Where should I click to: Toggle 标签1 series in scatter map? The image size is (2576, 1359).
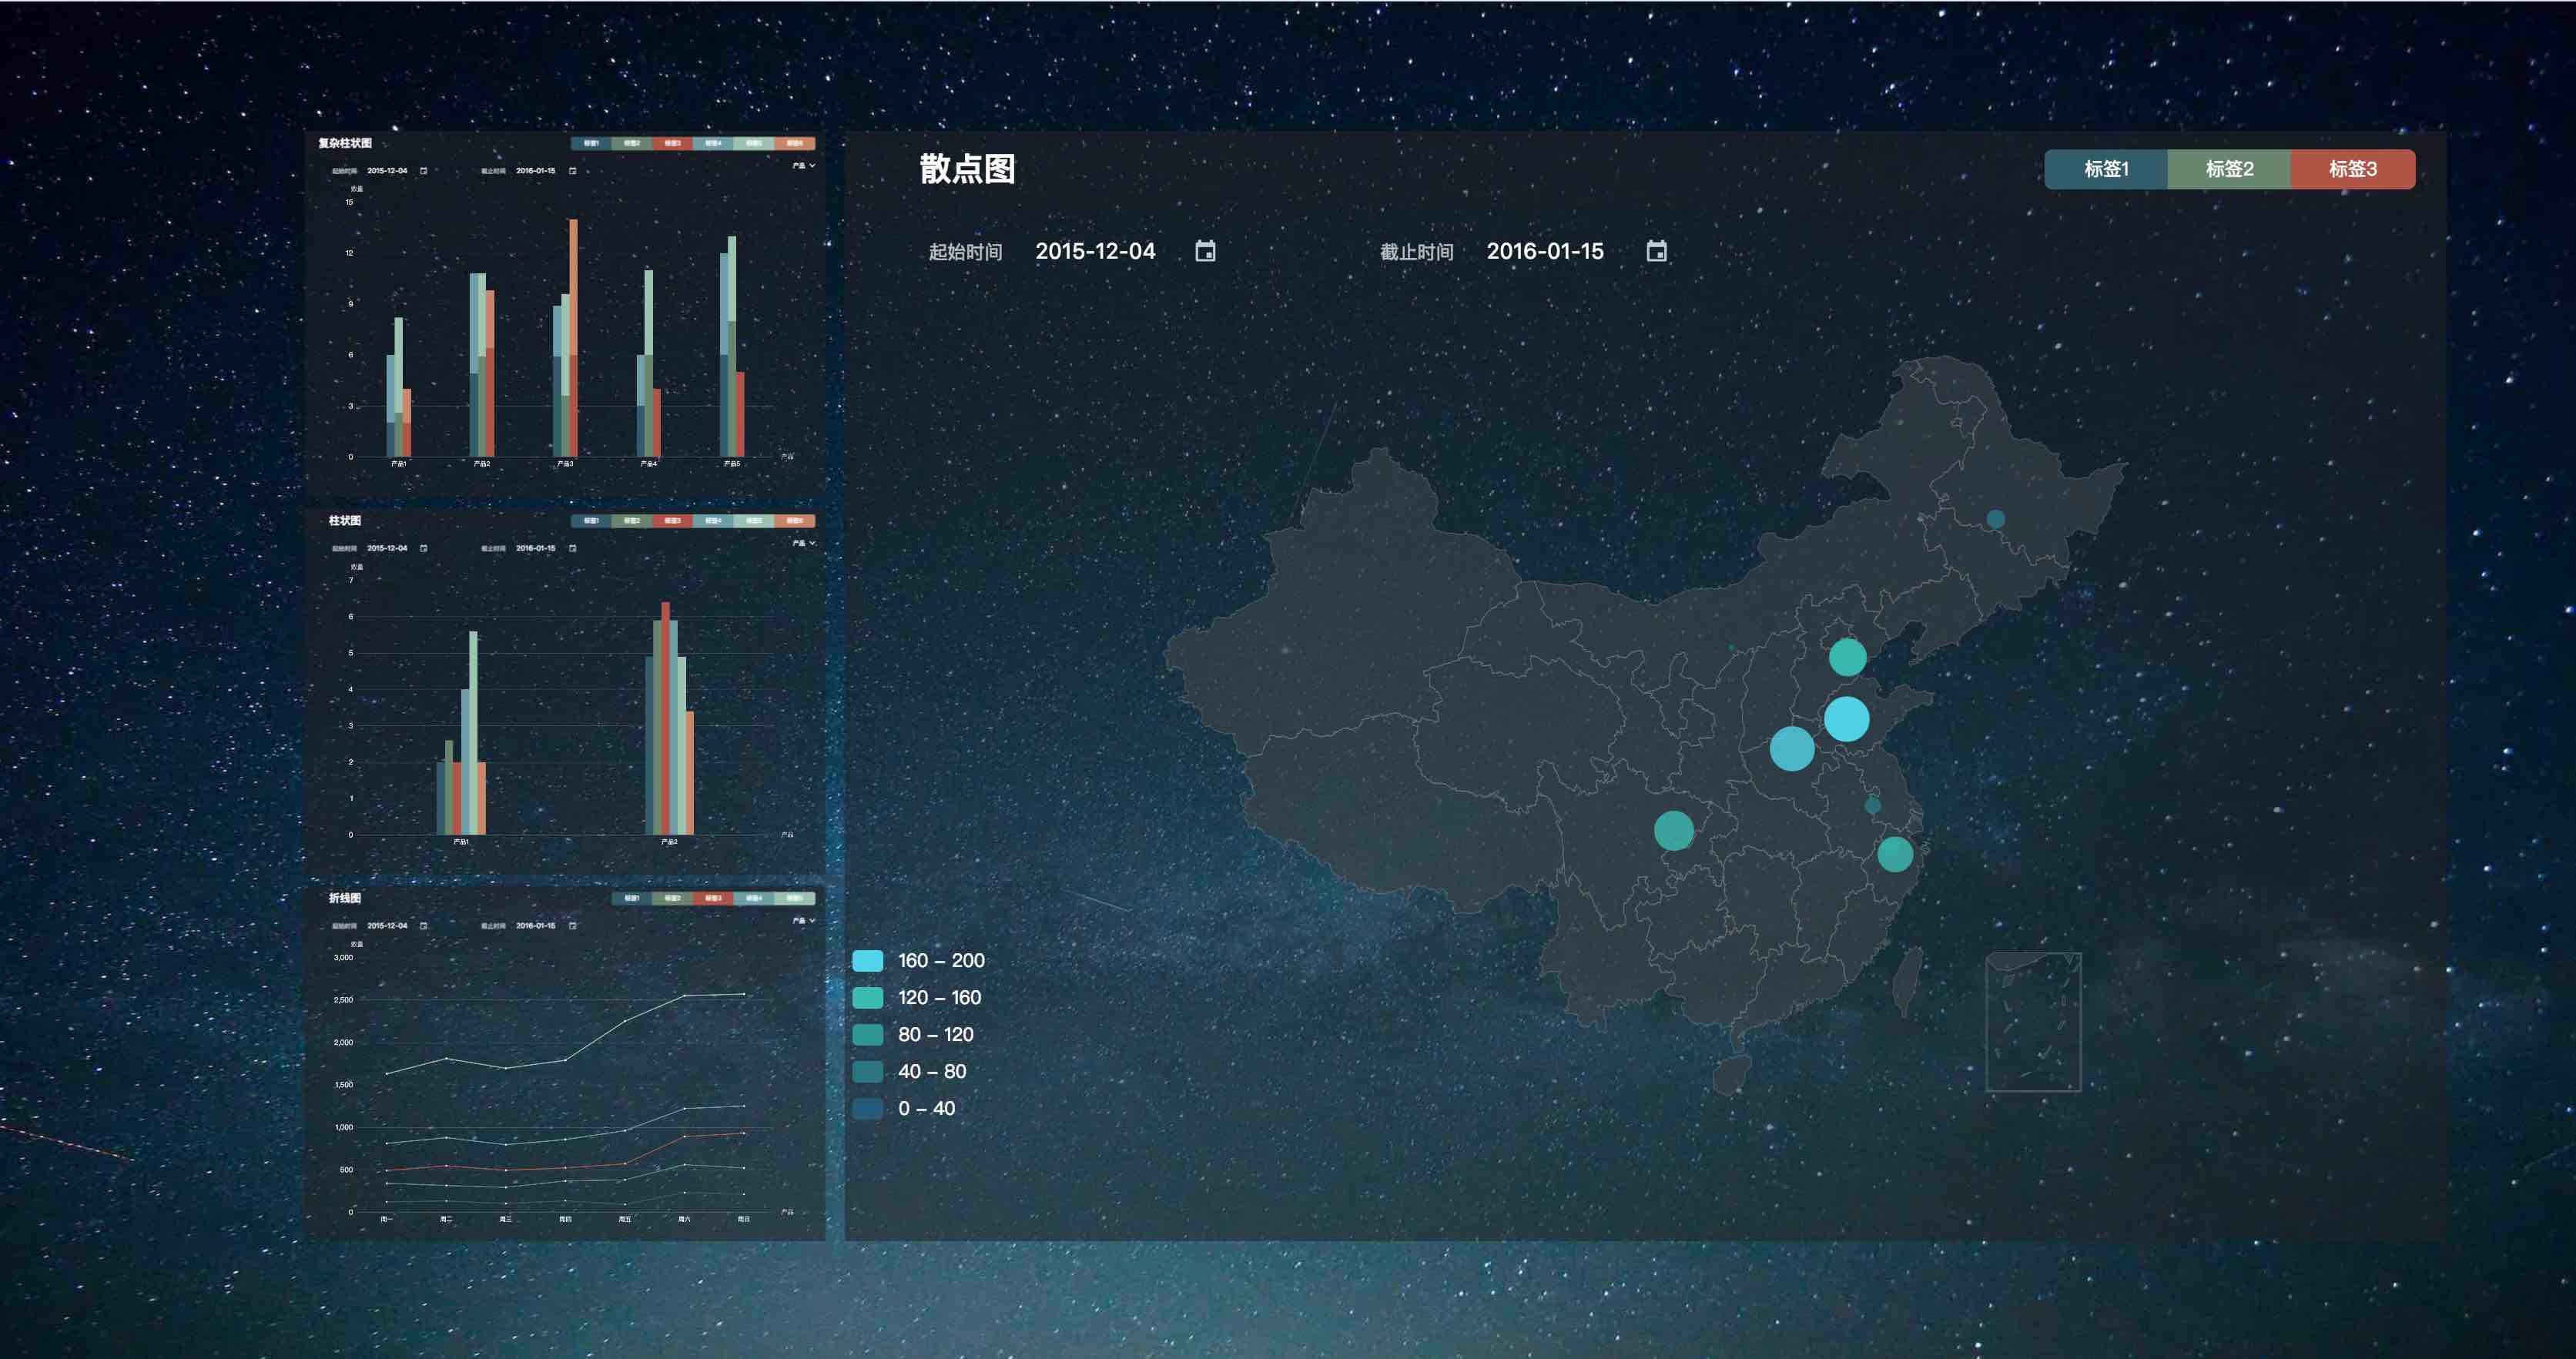2106,169
